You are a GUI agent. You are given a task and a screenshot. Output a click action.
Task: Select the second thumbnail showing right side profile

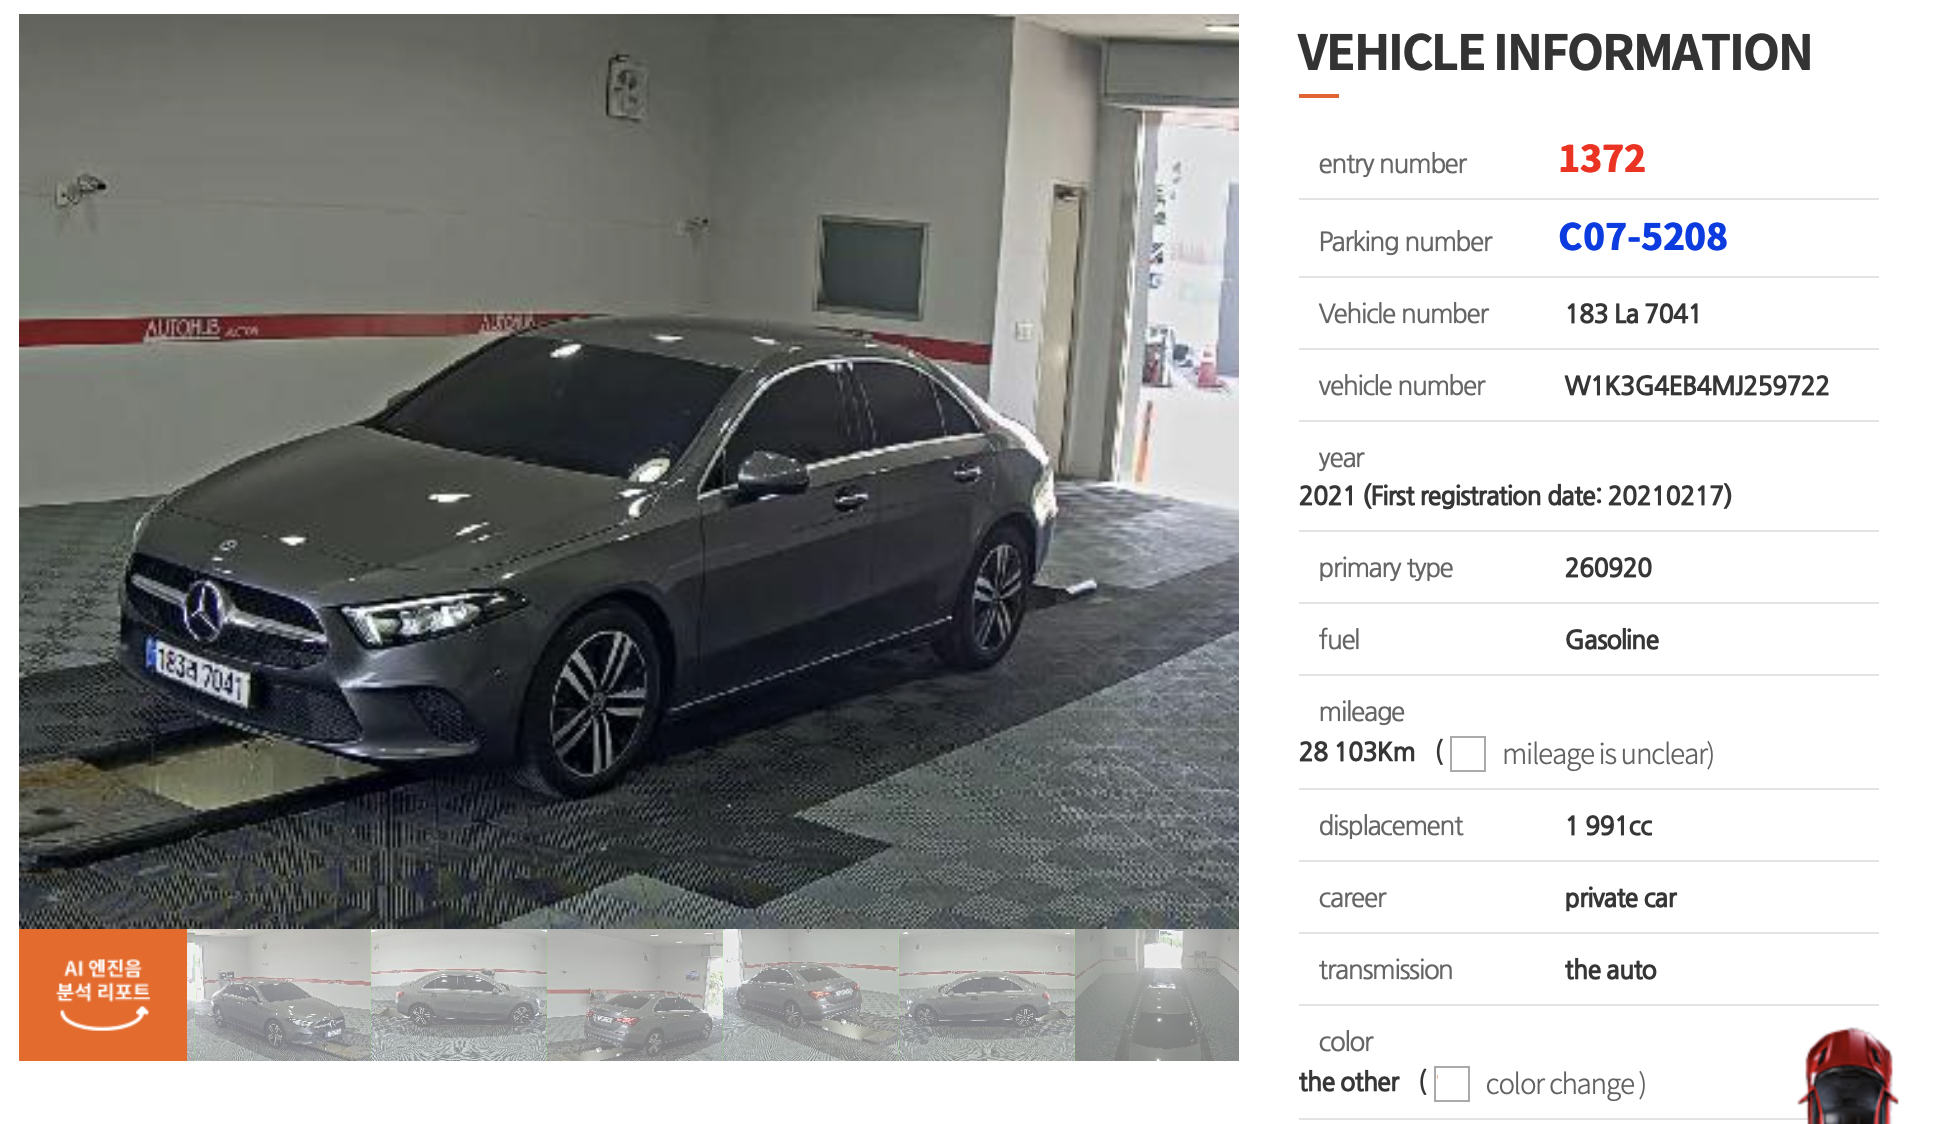point(459,995)
